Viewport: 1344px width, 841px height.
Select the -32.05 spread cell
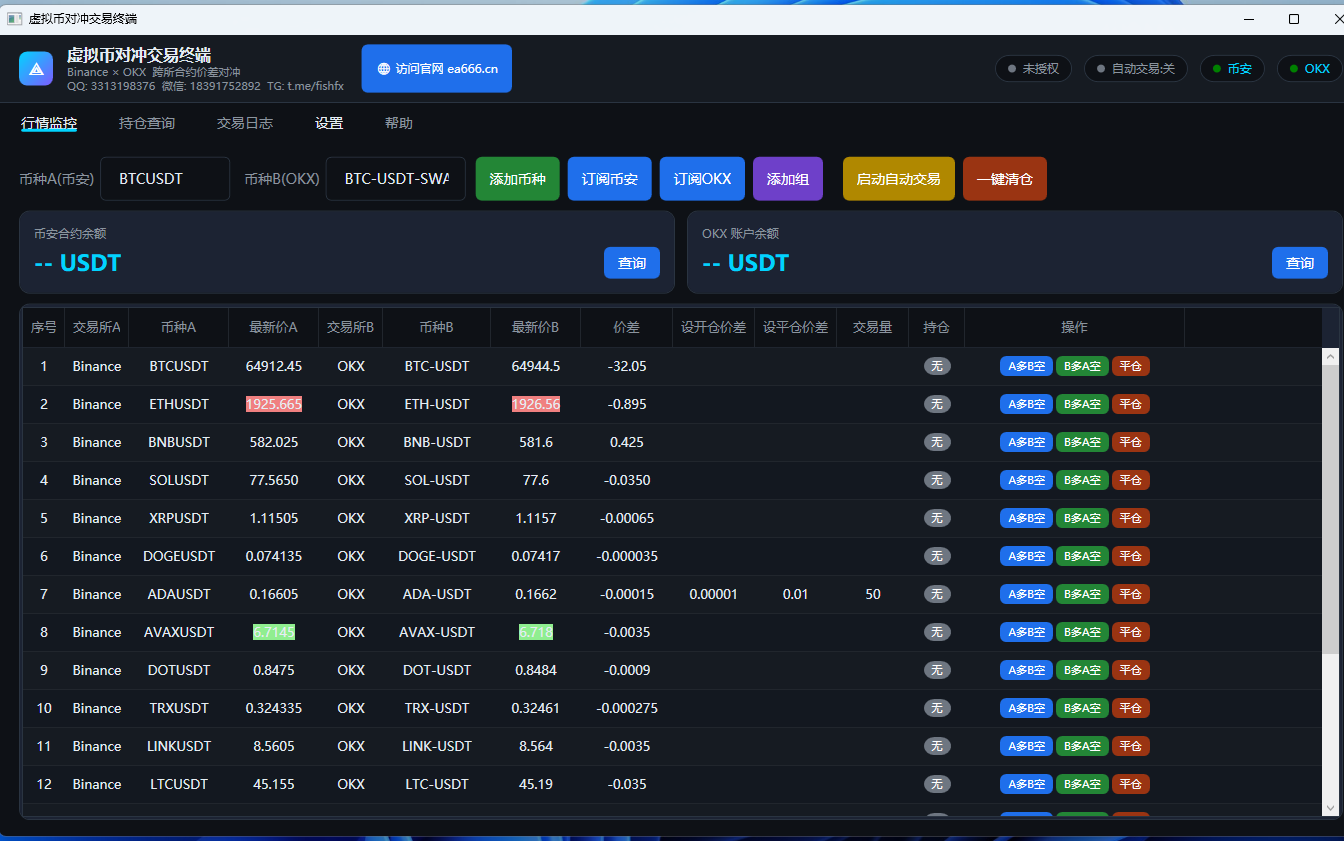pyautogui.click(x=627, y=366)
